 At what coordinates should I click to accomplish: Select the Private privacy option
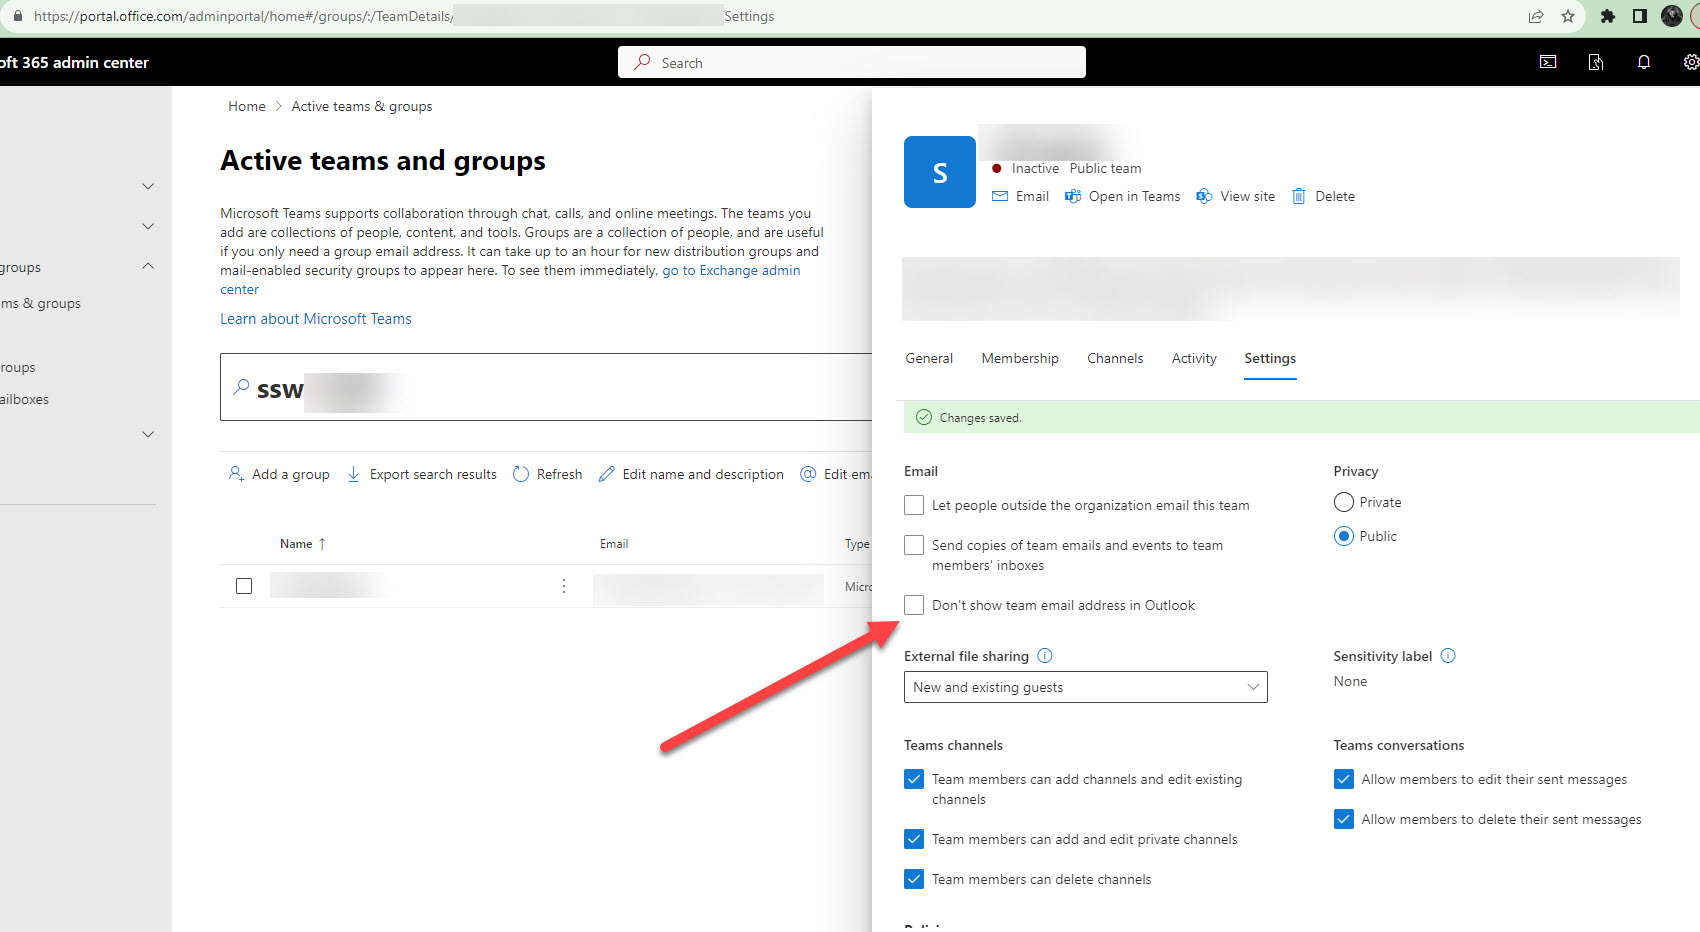pos(1344,502)
